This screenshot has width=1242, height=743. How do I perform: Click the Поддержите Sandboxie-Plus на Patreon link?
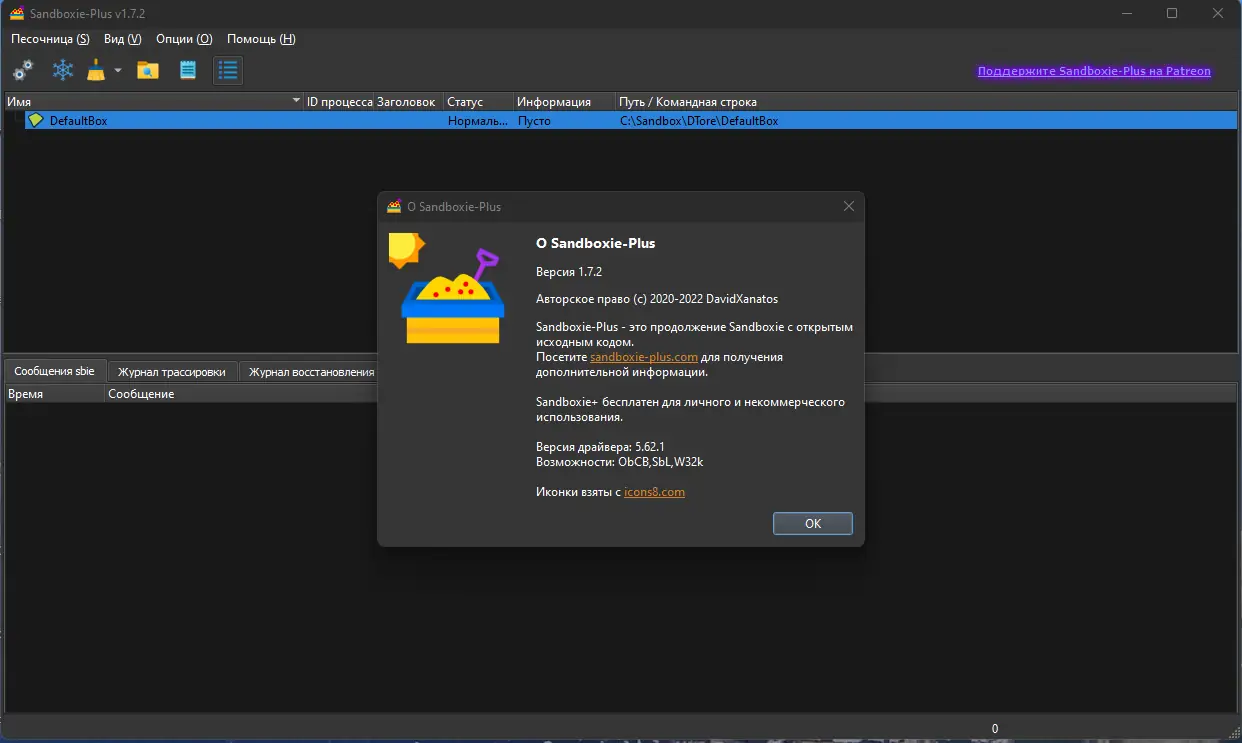pyautogui.click(x=1094, y=71)
